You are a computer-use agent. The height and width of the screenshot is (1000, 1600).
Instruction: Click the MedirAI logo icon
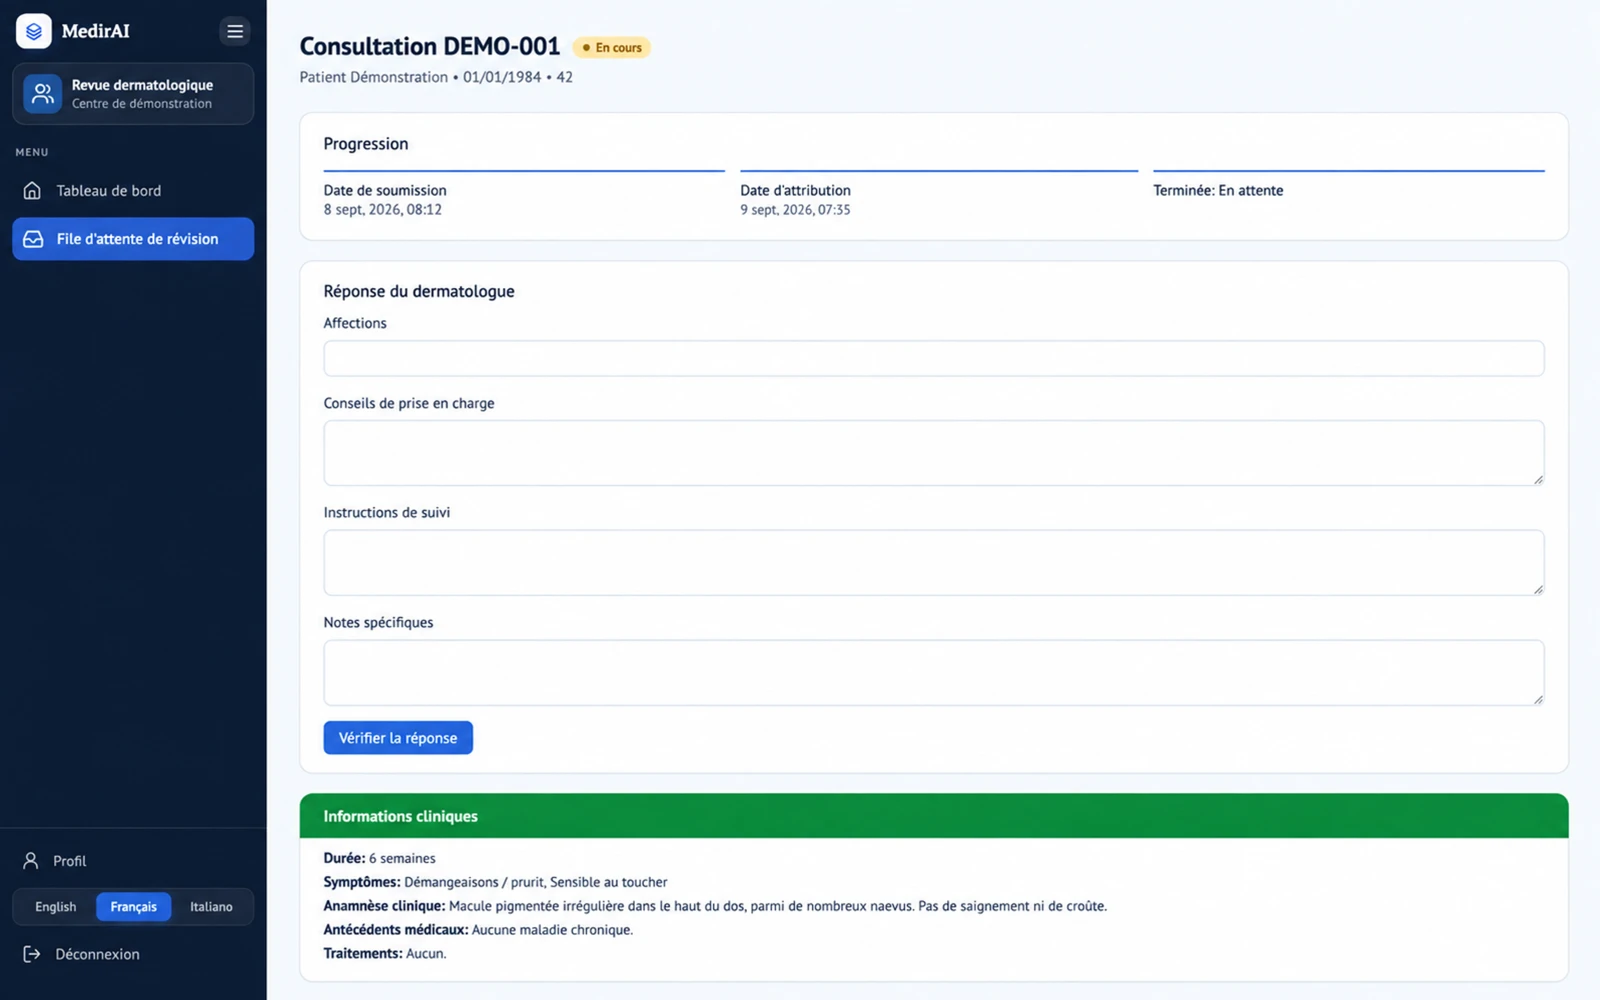click(x=34, y=31)
